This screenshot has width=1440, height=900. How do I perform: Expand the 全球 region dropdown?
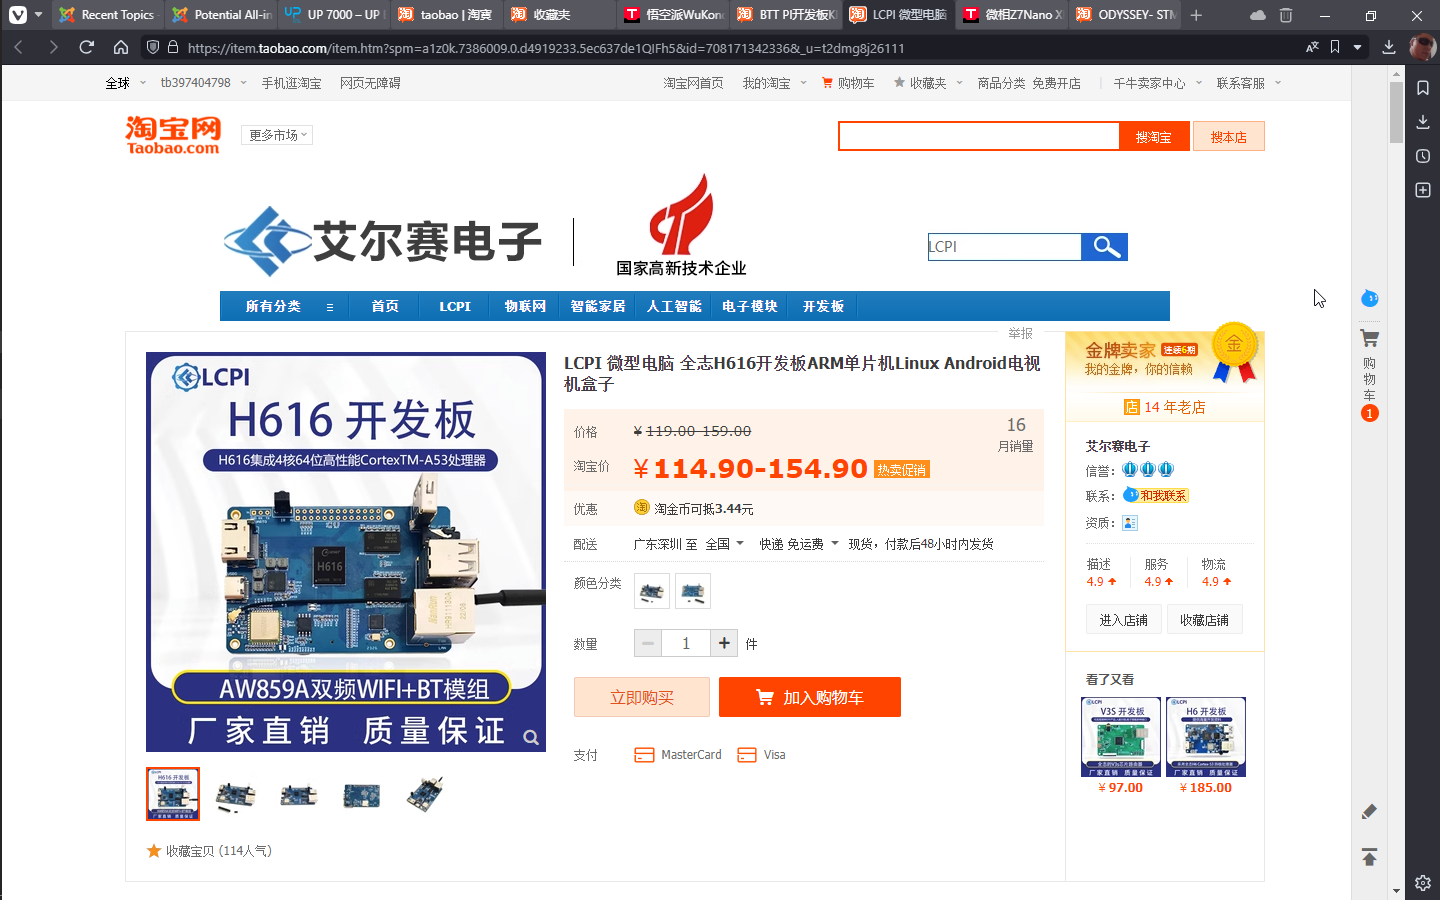pos(126,83)
